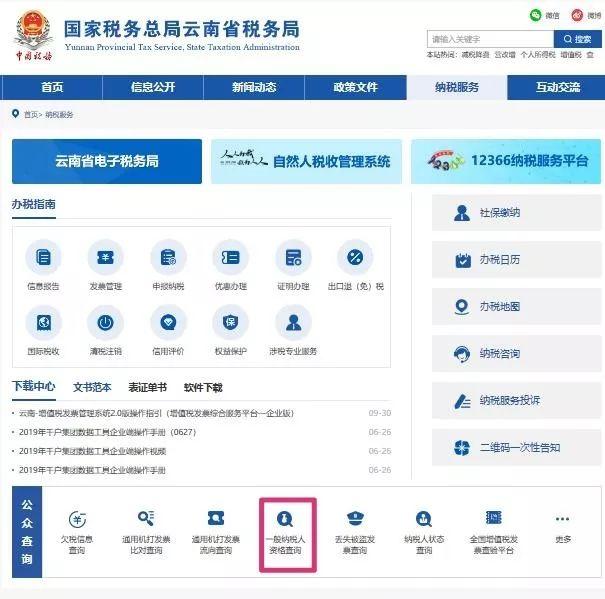The width and height of the screenshot is (605, 599).
Task: Focus the 请输入关键字 search field
Action: [x=490, y=39]
